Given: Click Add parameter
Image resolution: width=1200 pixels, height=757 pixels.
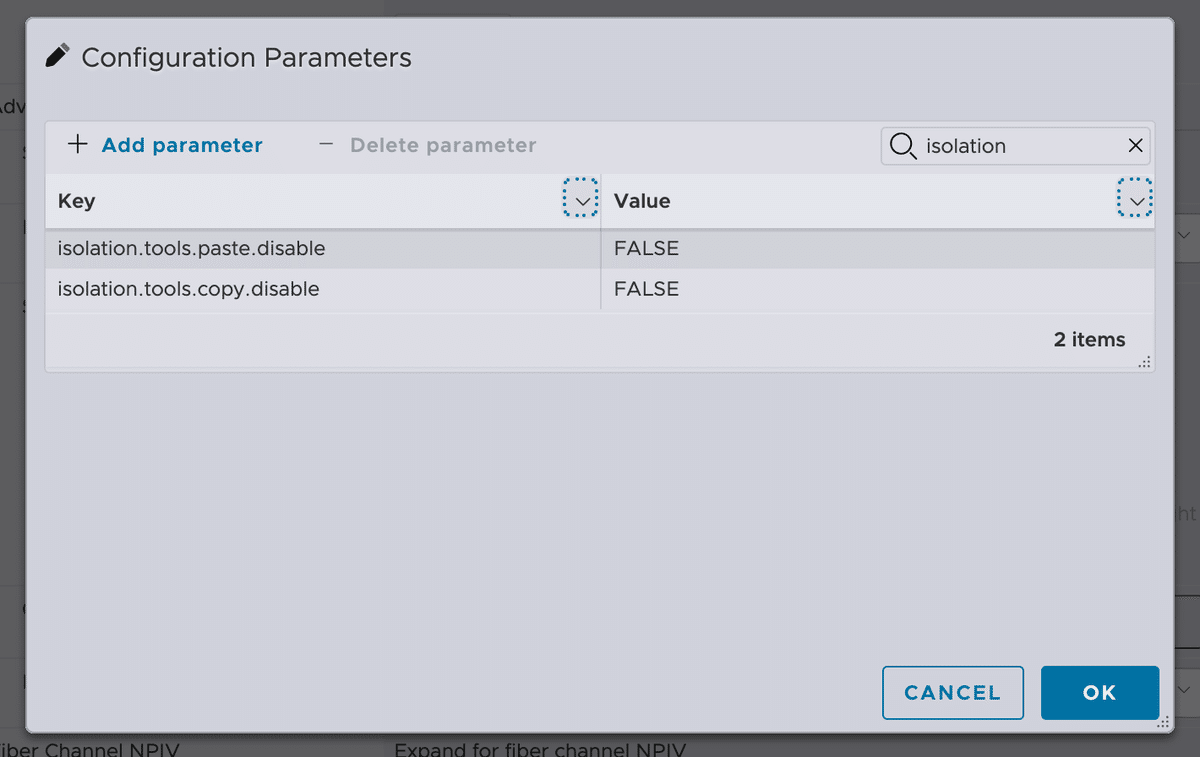Looking at the screenshot, I should (182, 145).
